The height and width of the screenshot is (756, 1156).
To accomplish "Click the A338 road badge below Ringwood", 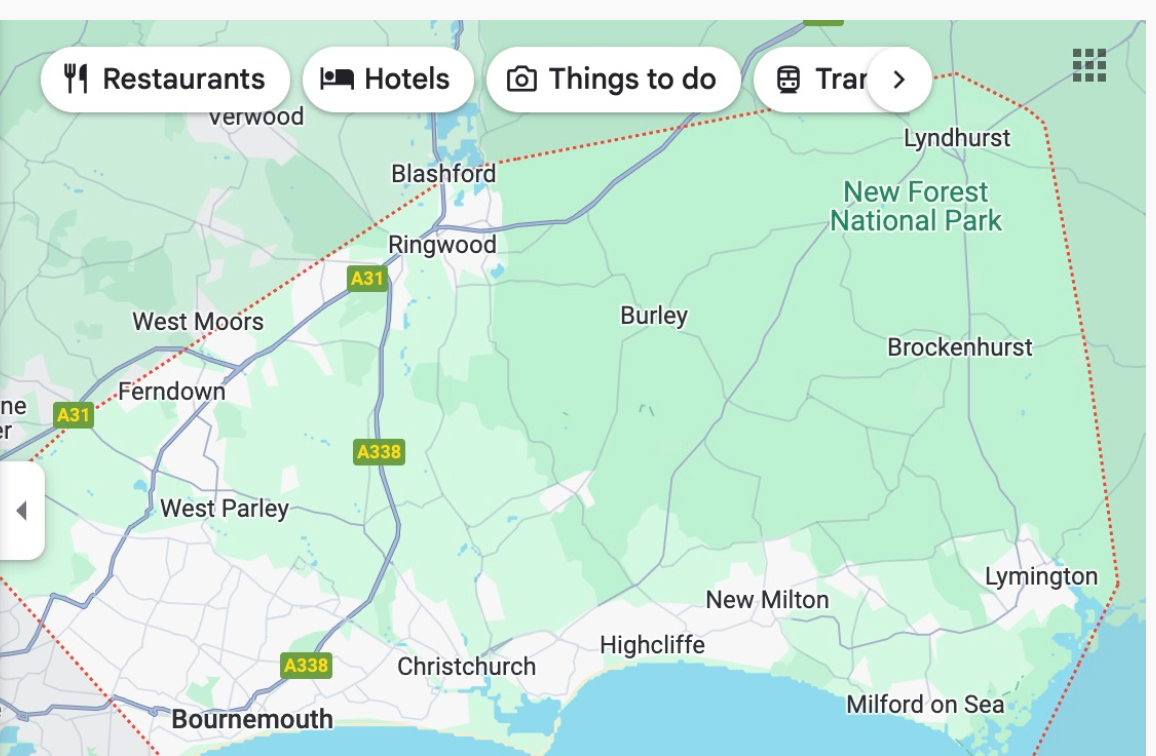I will [378, 451].
